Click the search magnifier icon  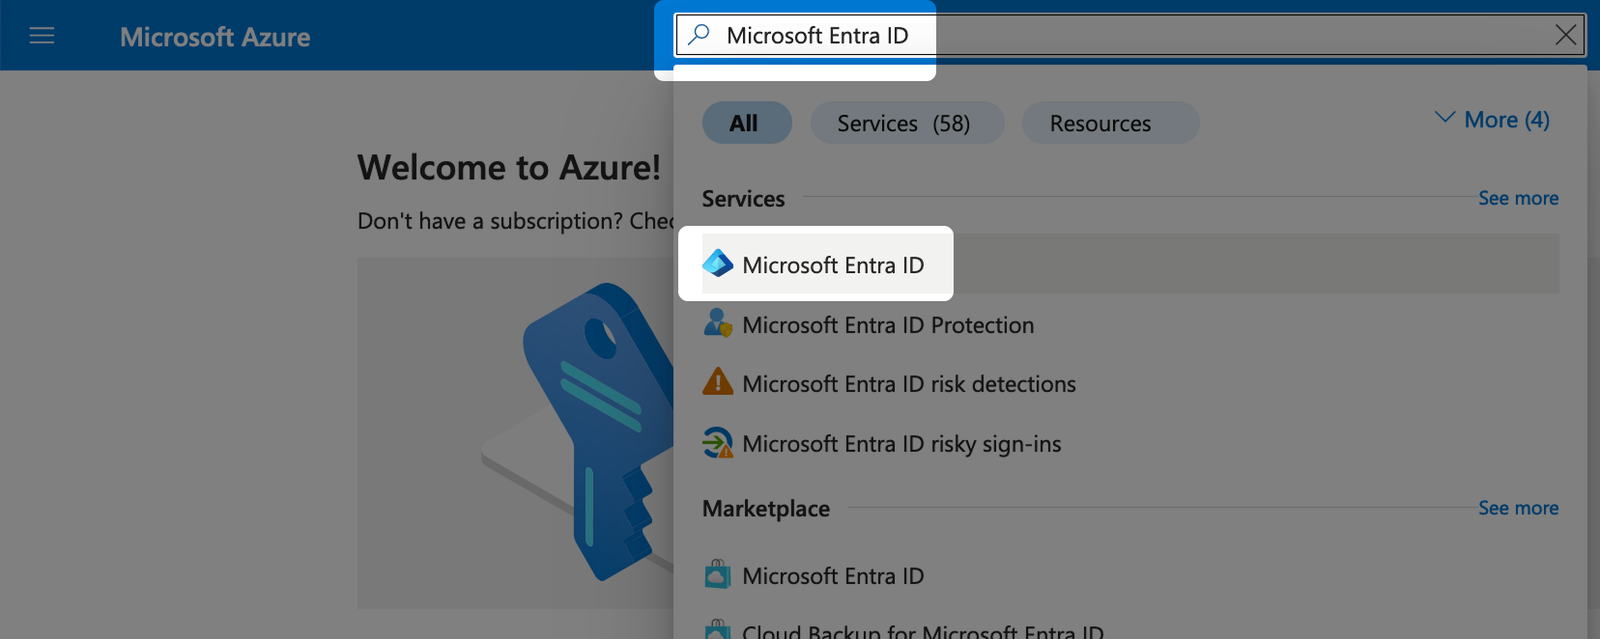(699, 35)
